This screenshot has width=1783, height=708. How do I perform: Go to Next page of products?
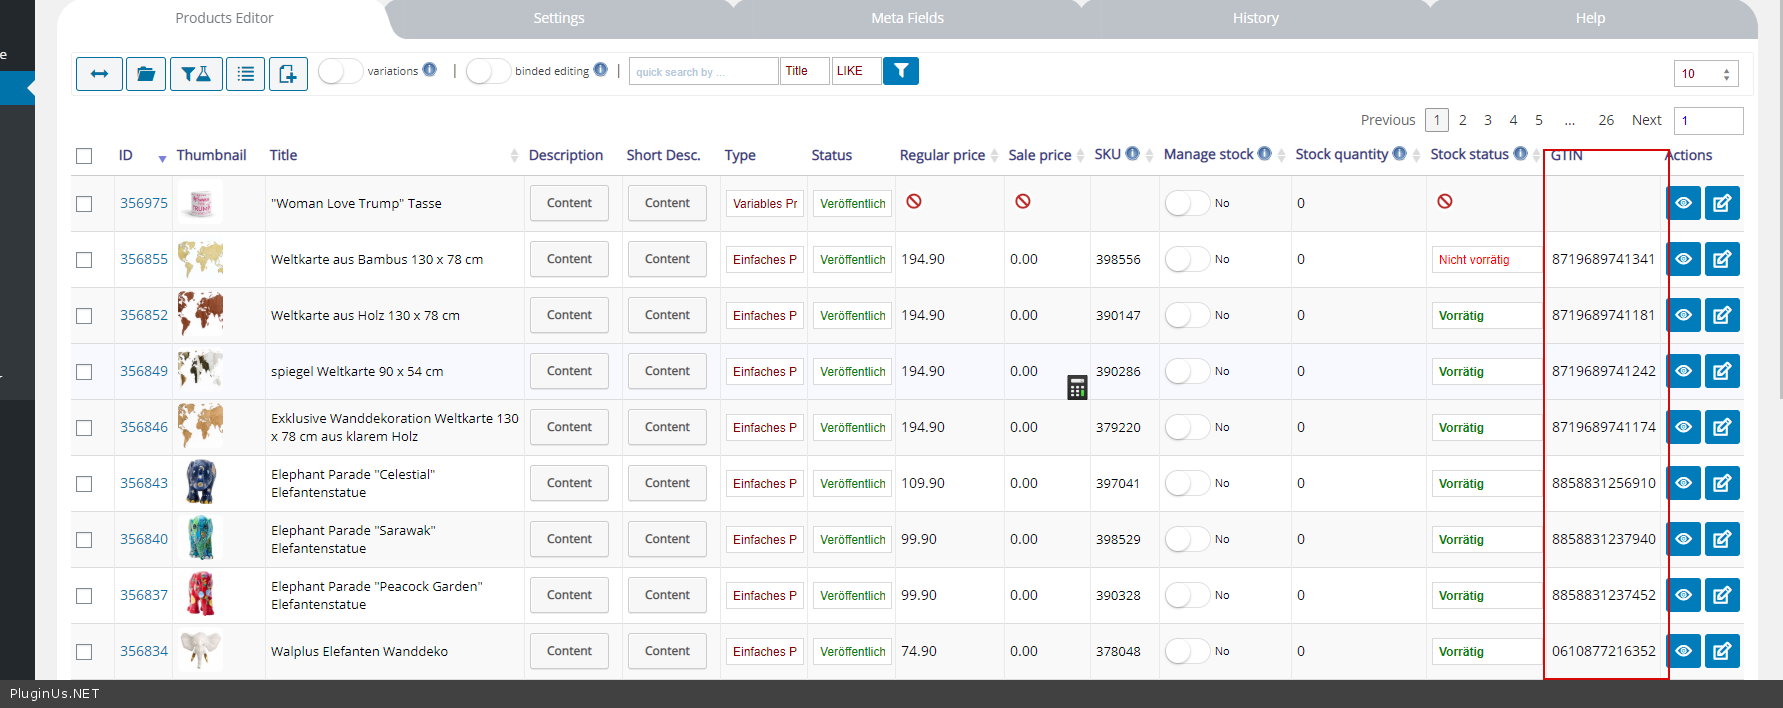coord(1646,120)
